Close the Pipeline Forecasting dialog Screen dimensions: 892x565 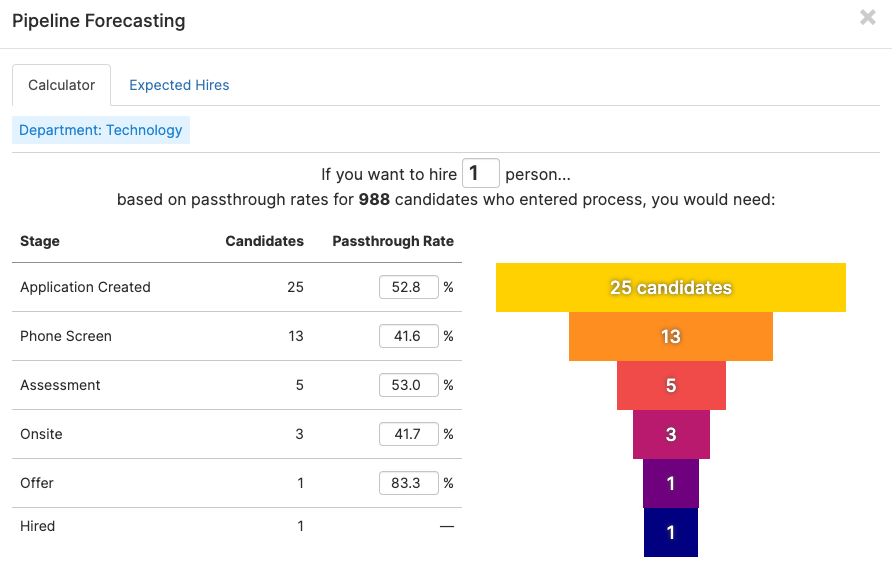click(x=867, y=17)
